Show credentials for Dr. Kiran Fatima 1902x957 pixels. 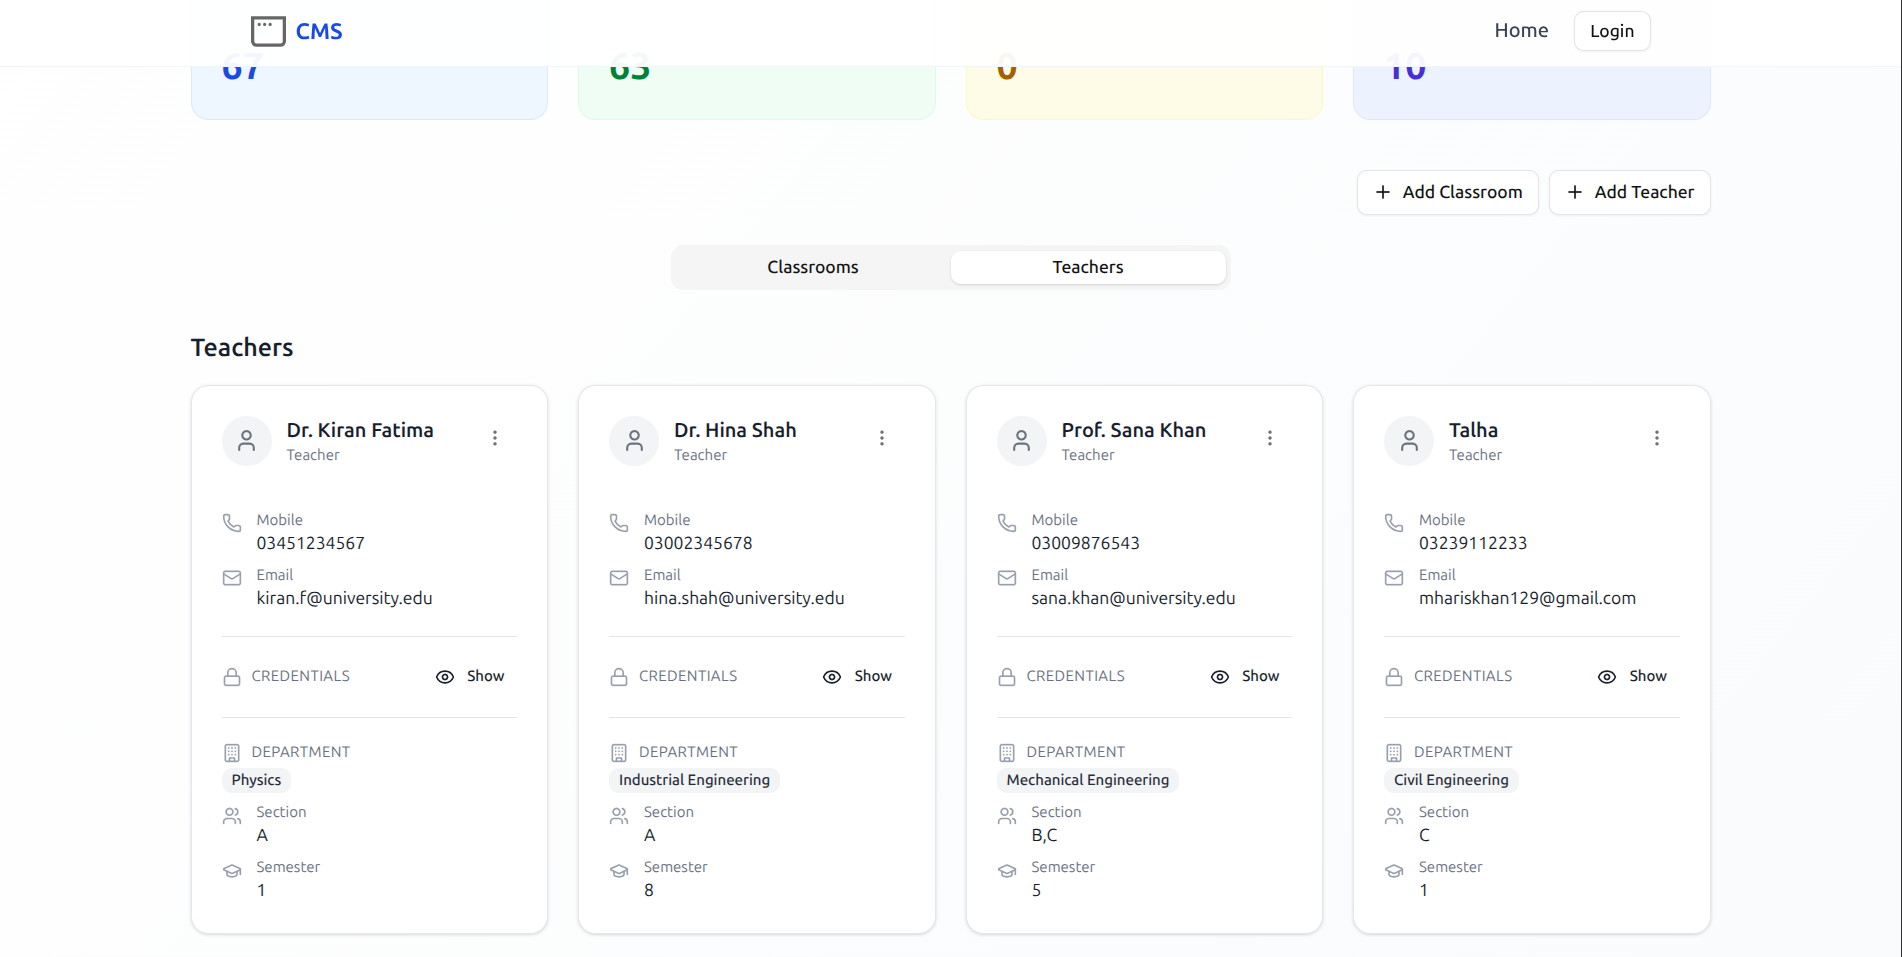[470, 677]
